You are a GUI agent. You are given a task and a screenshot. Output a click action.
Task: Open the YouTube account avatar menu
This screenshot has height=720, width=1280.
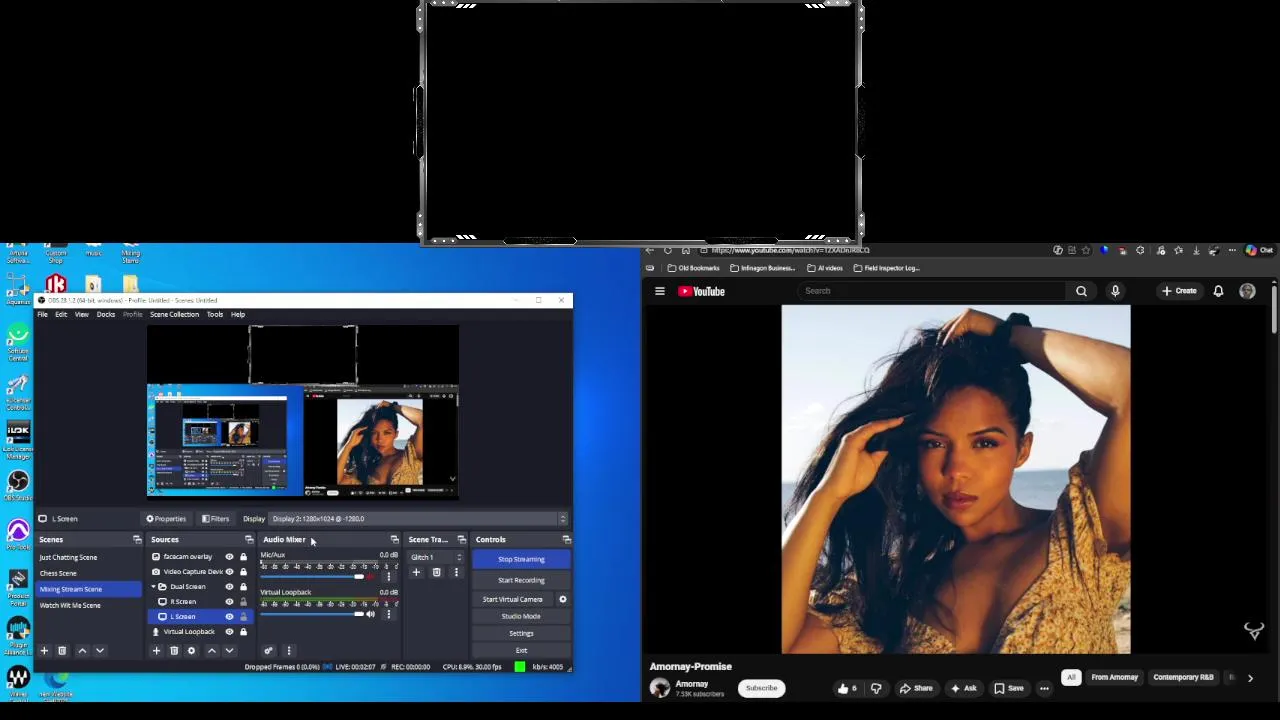[1247, 291]
